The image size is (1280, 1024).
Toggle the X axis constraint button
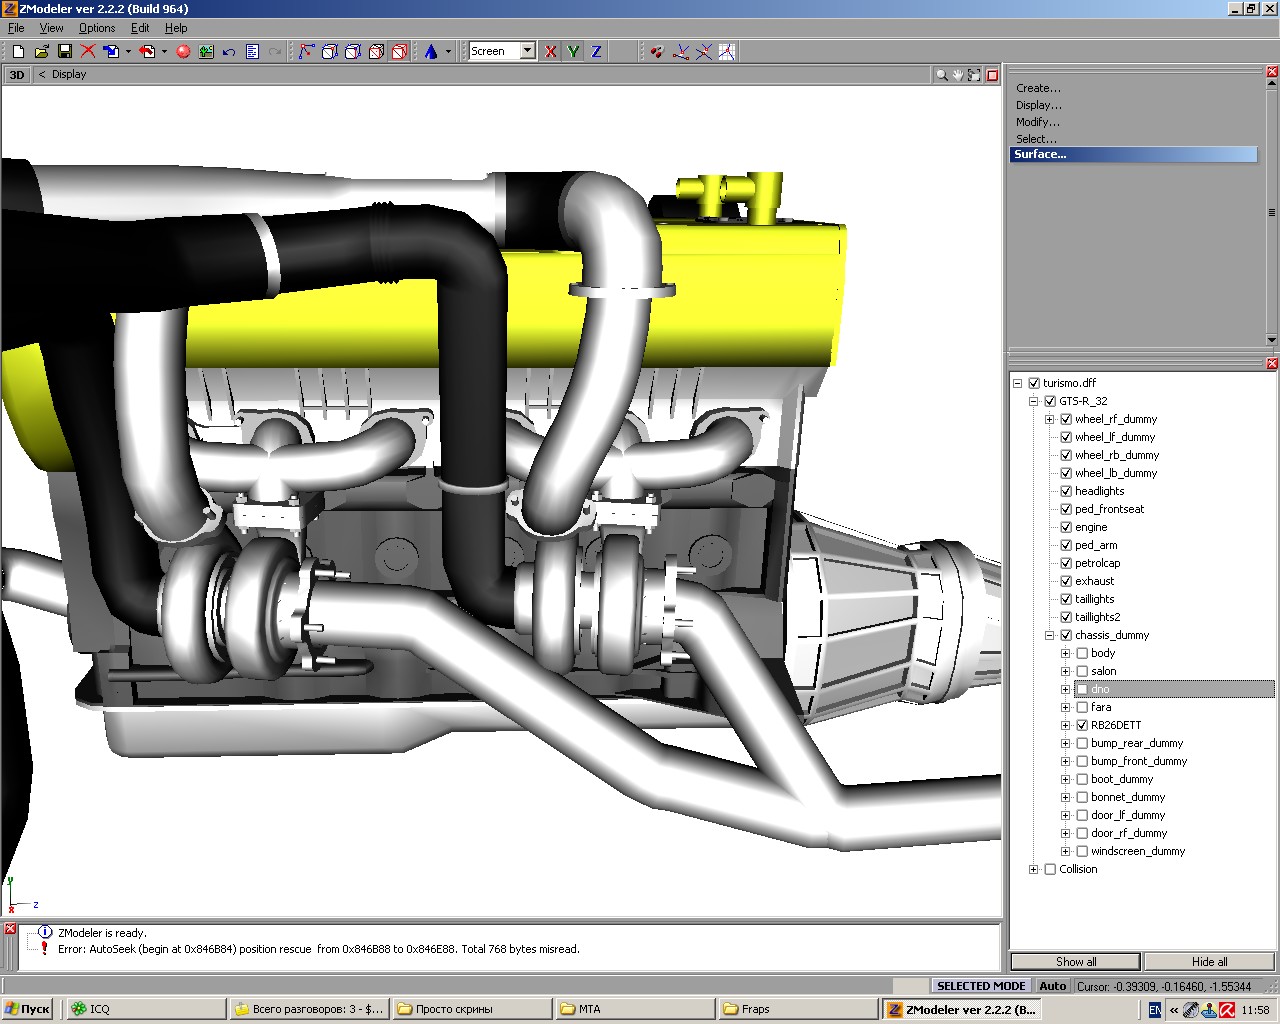pyautogui.click(x=550, y=51)
